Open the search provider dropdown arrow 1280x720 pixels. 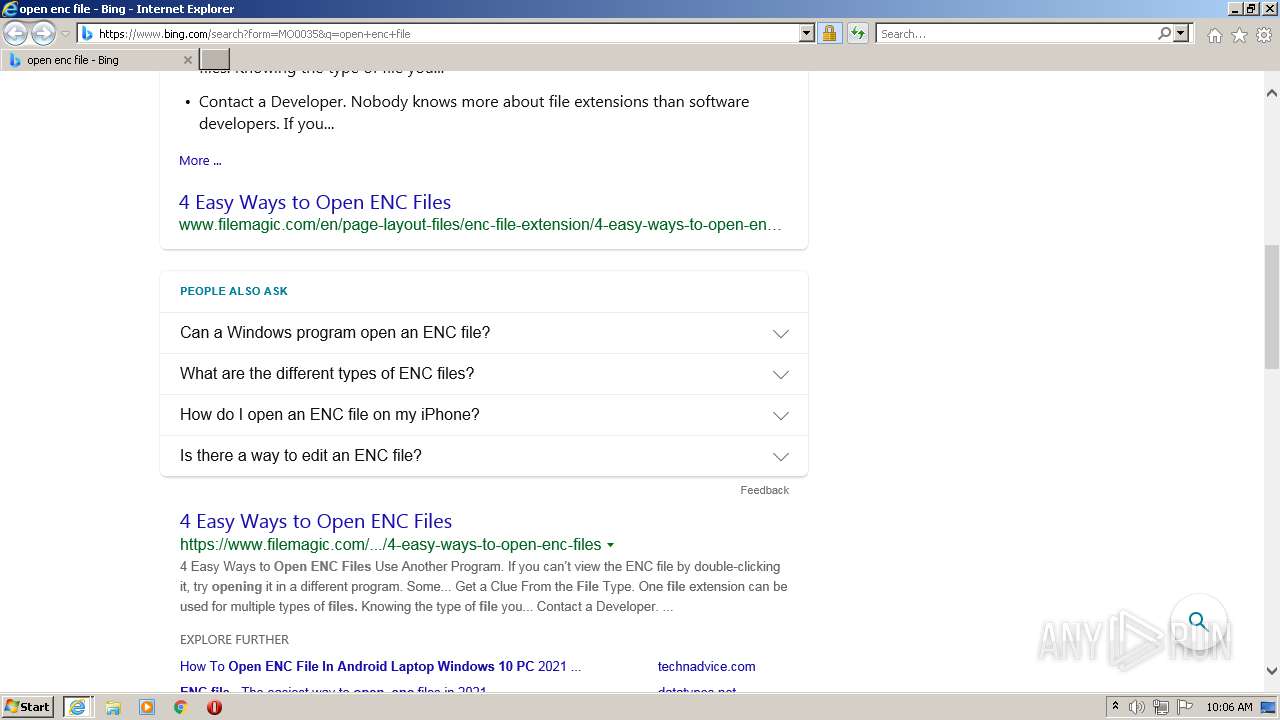1181,34
